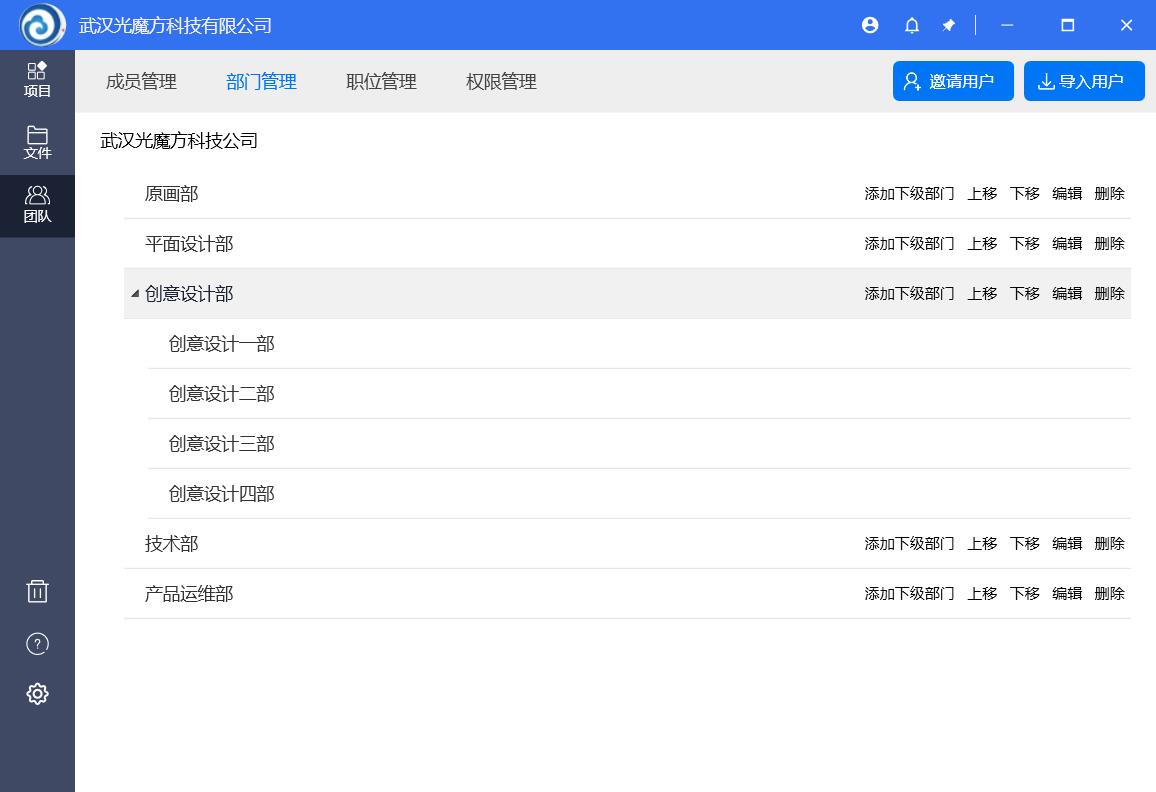Minimize the application window
Image resolution: width=1156 pixels, height=792 pixels.
[1007, 25]
